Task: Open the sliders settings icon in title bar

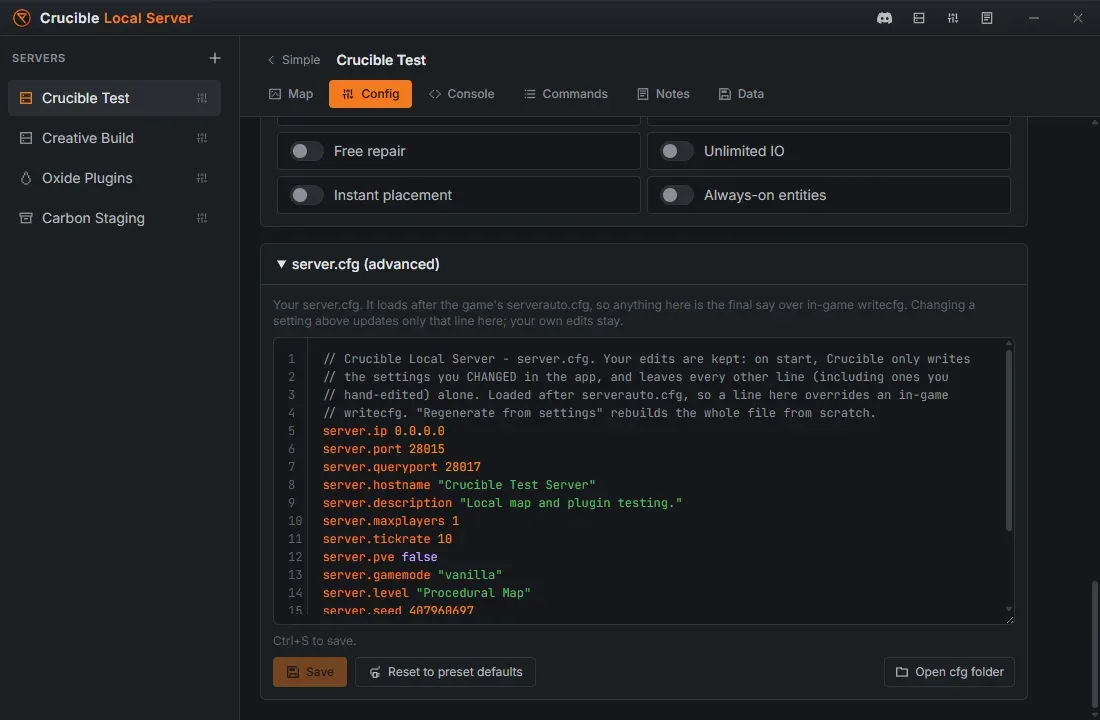Action: click(953, 18)
